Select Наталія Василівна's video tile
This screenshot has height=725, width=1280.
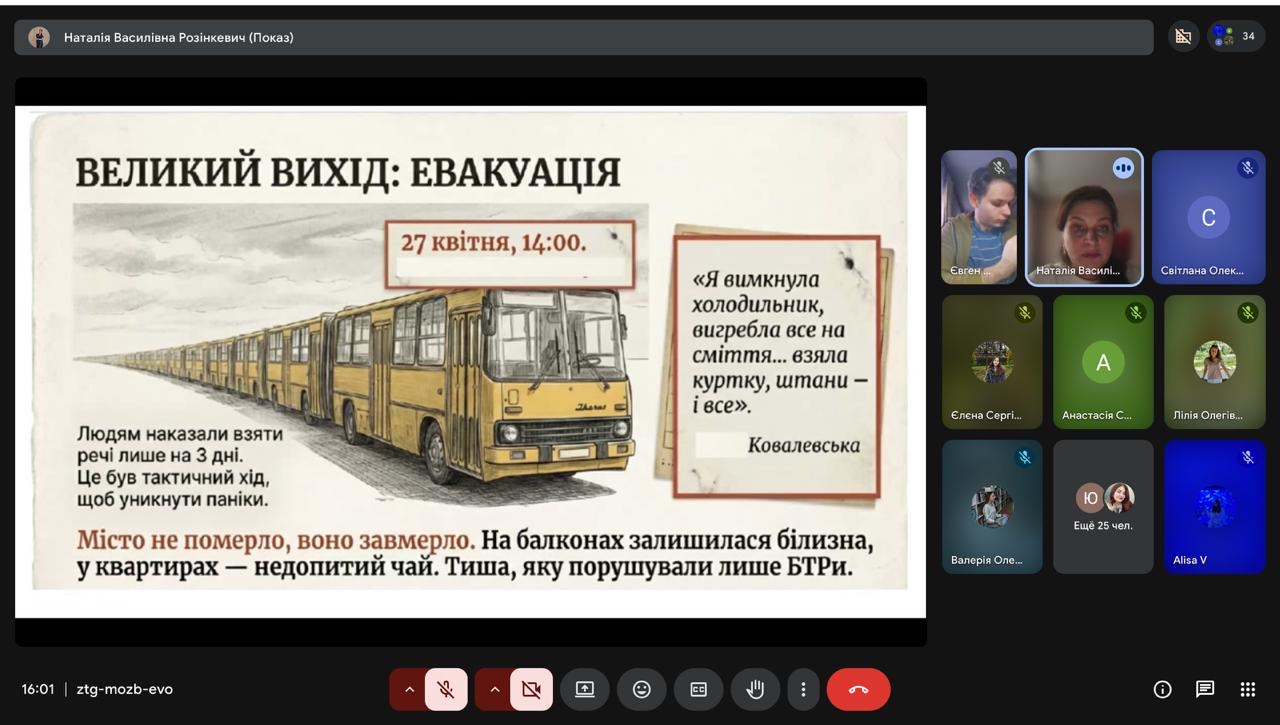point(1084,217)
